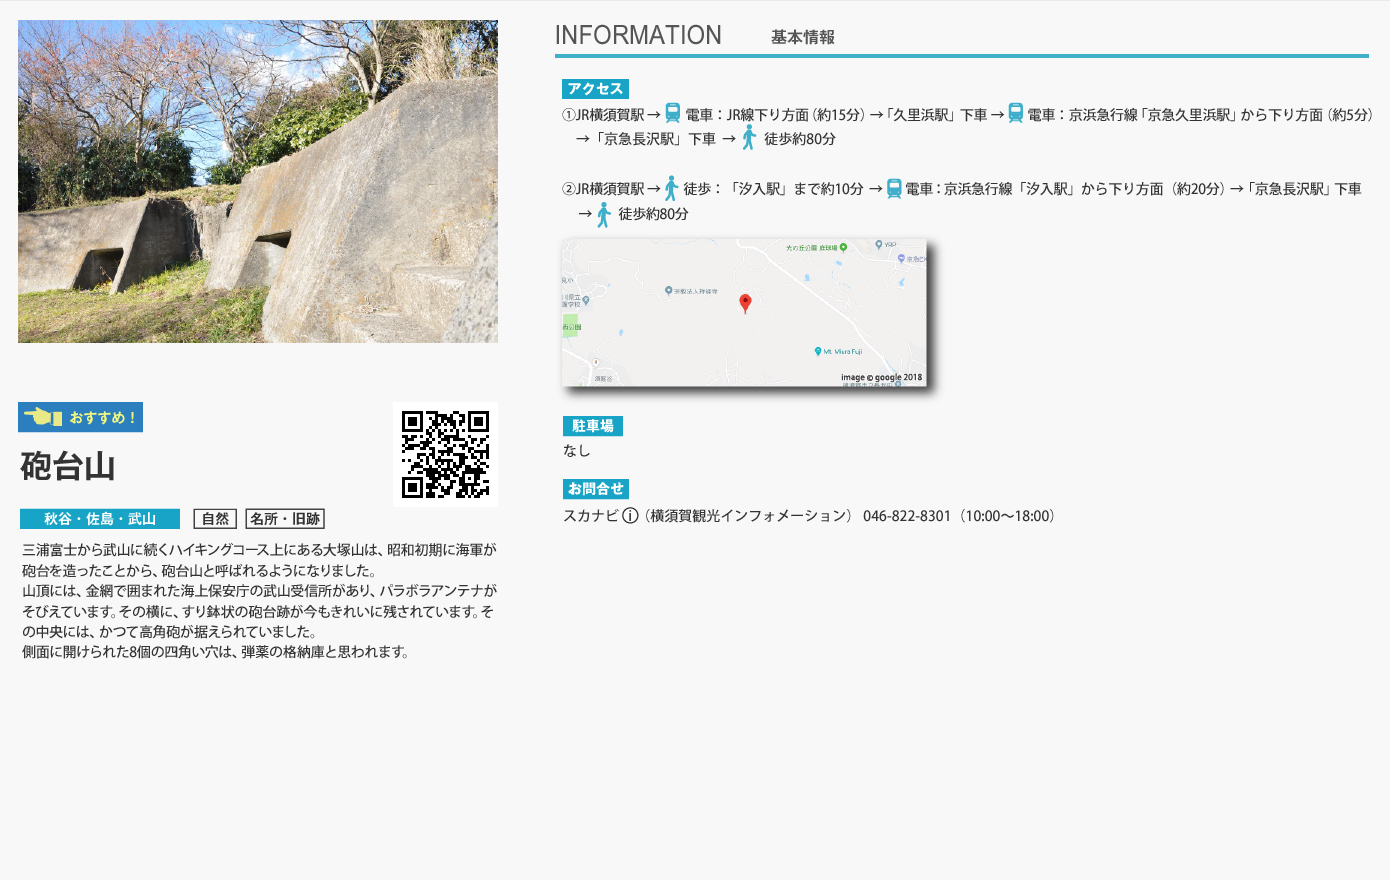Click the info icon next to スカナビ
Screen dimensions: 1390x880
(x=630, y=516)
